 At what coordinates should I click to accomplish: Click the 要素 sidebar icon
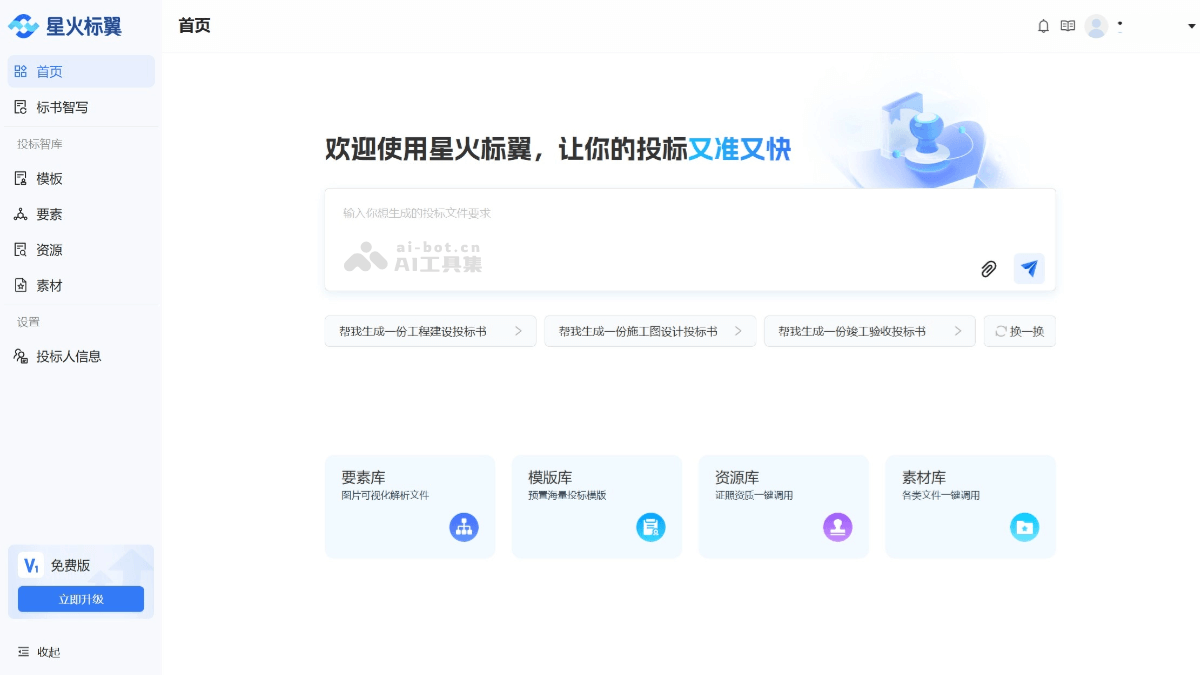pos(22,214)
